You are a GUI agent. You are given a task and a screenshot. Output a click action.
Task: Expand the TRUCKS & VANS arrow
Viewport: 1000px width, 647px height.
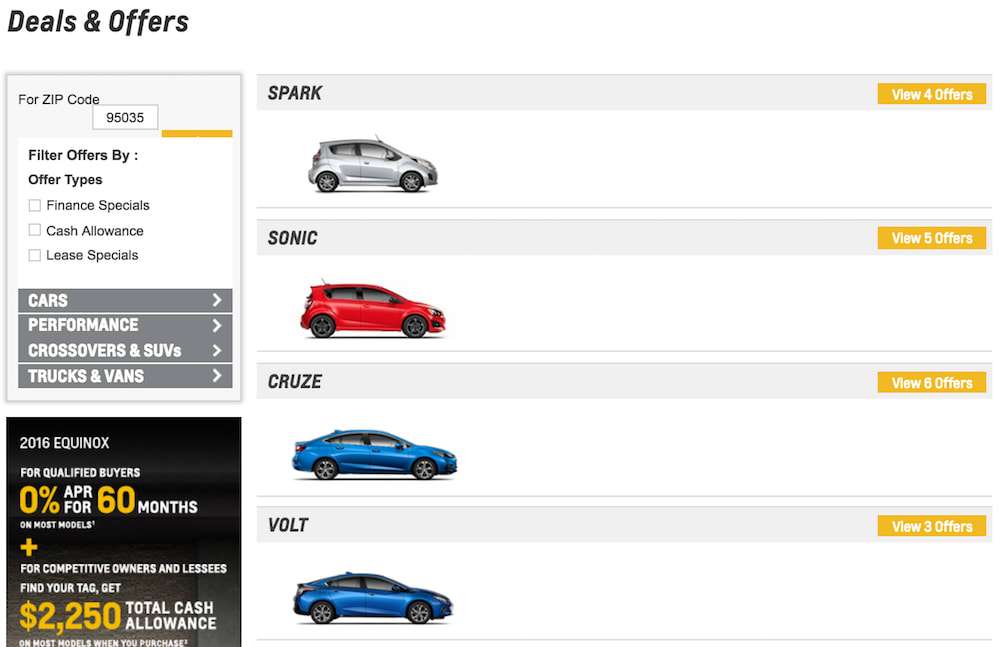pyautogui.click(x=217, y=375)
